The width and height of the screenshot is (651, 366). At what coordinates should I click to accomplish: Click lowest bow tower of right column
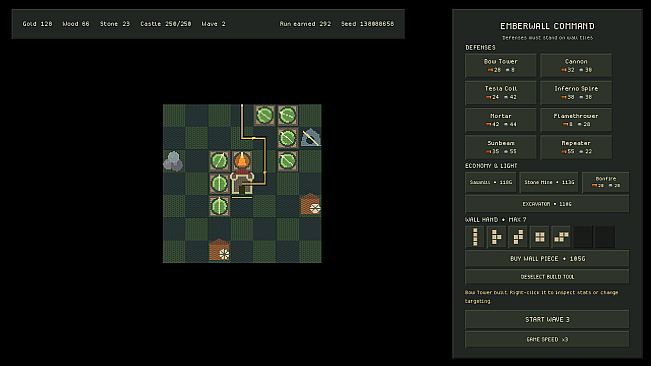coord(287,161)
